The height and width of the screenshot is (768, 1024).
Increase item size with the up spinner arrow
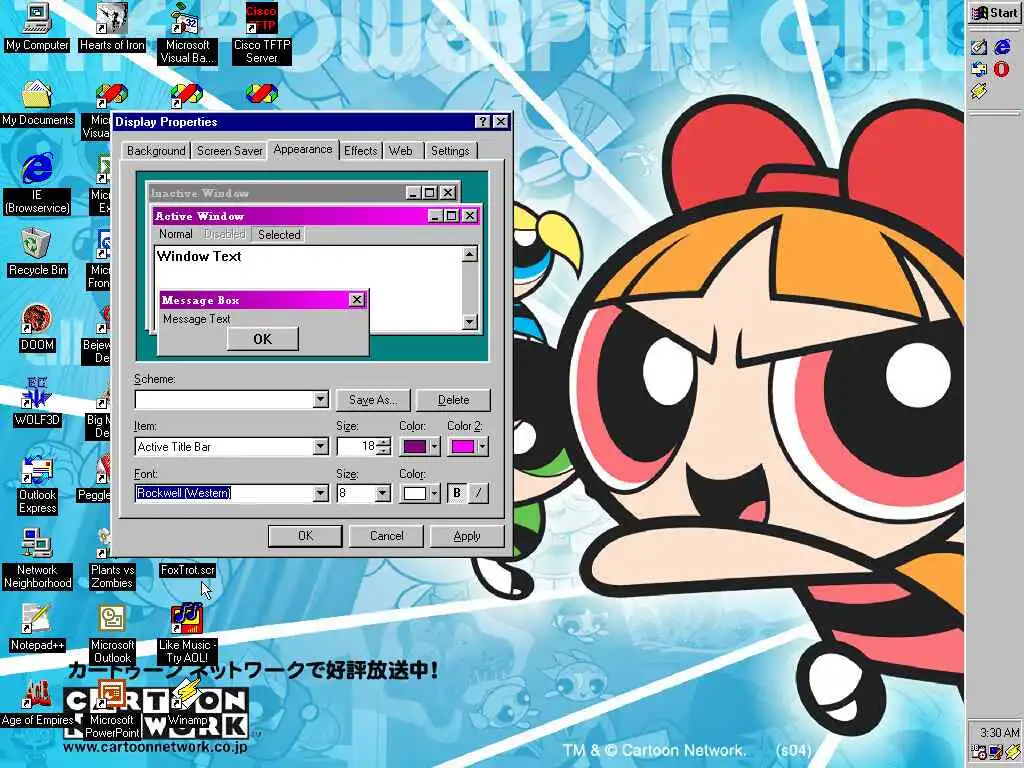pos(384,442)
